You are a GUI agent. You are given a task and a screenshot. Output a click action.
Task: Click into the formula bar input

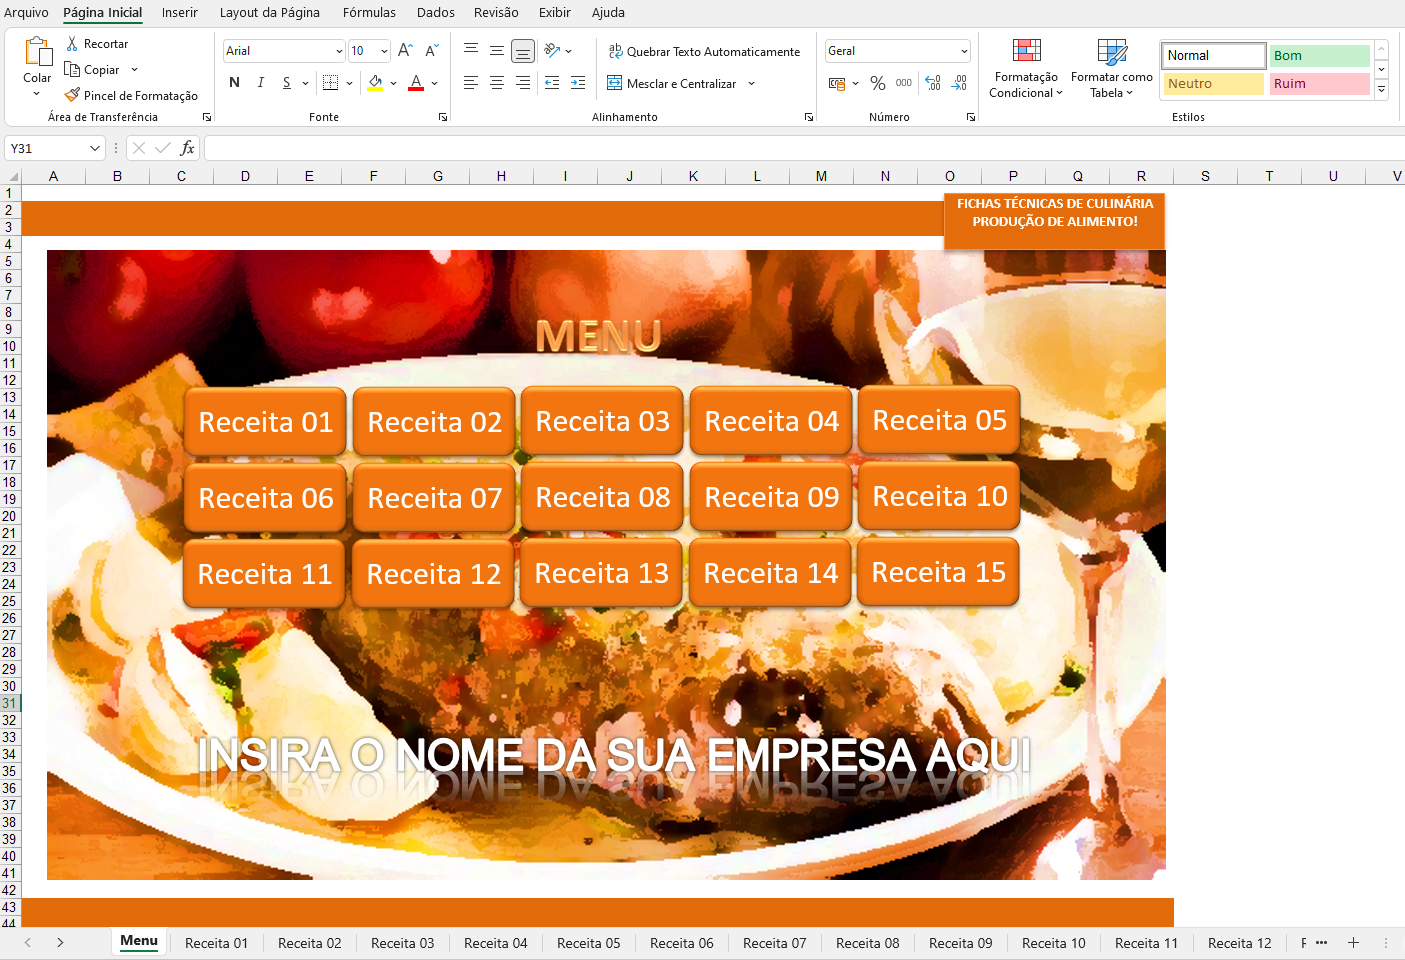800,148
